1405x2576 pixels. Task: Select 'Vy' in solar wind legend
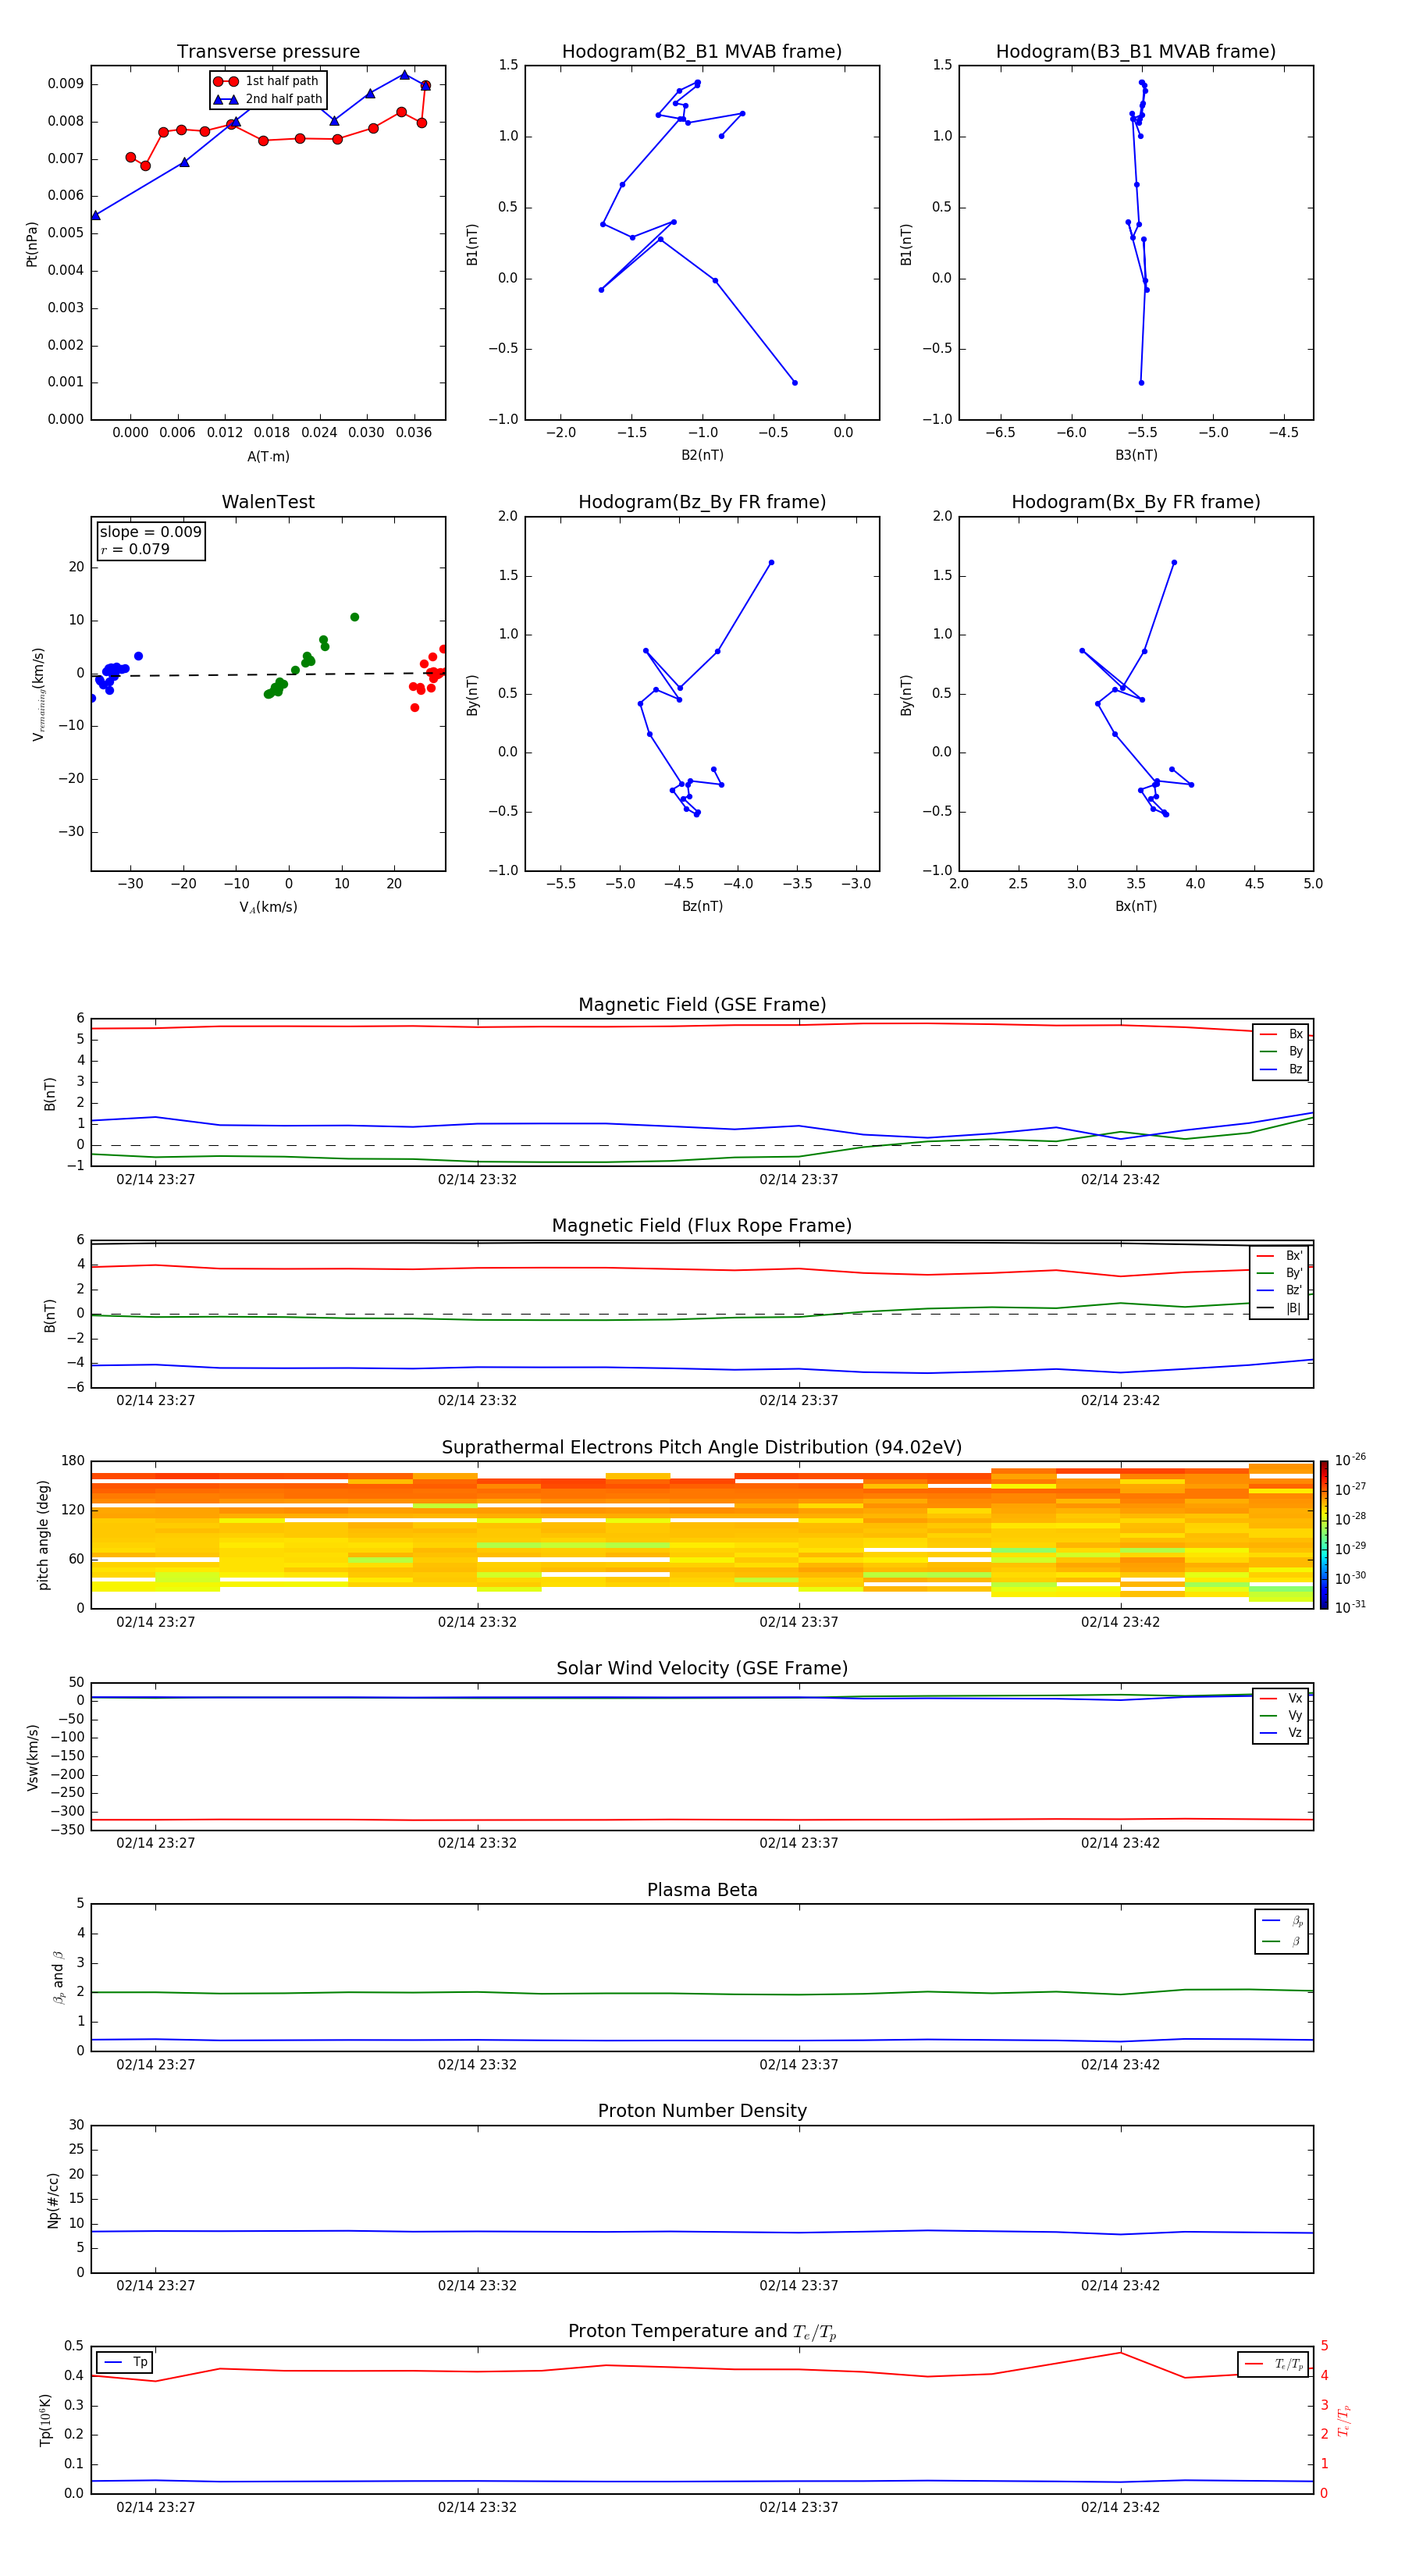point(1281,1715)
